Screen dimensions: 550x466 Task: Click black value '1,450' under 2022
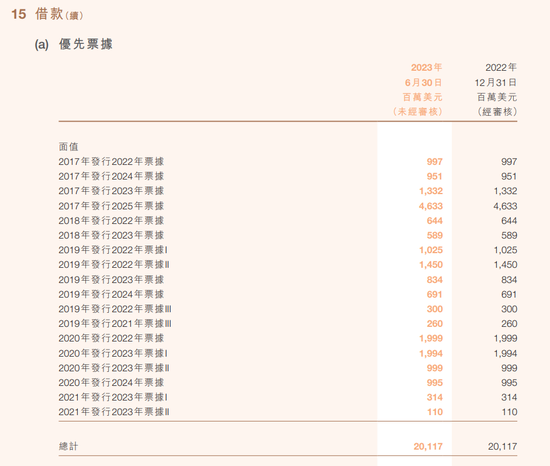click(x=505, y=265)
